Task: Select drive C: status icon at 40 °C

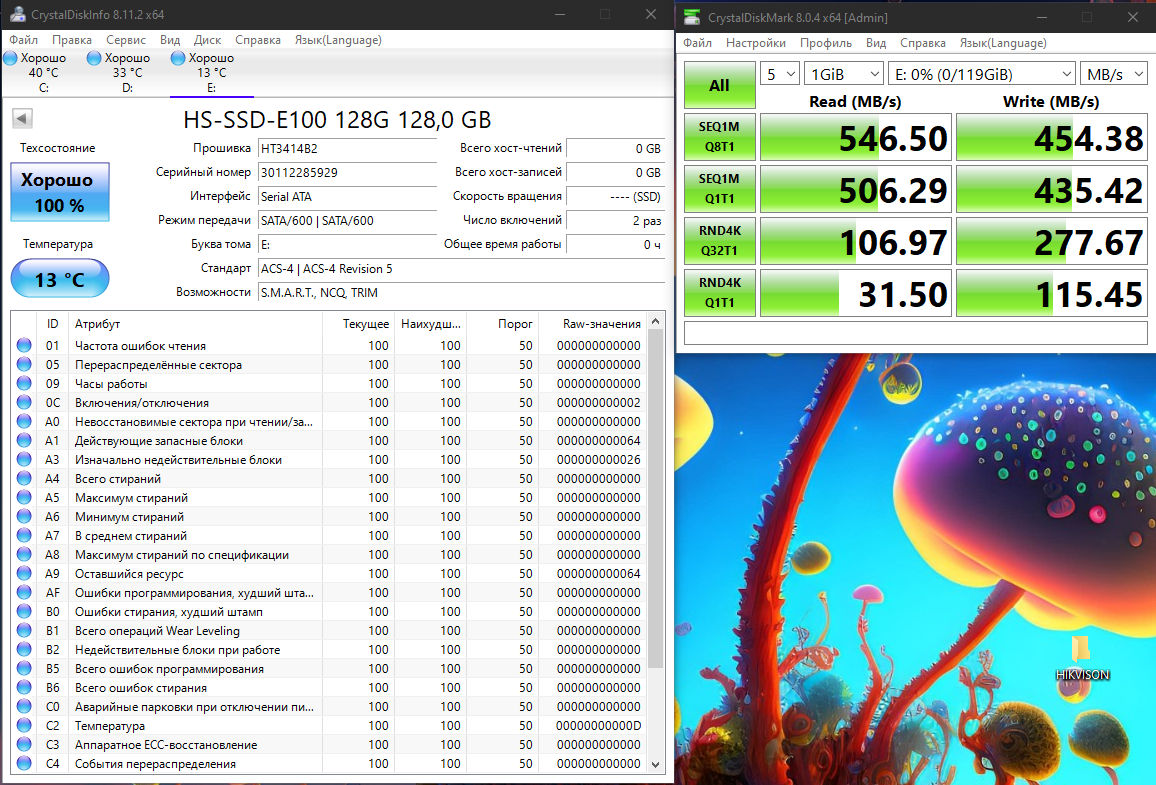Action: [10, 59]
